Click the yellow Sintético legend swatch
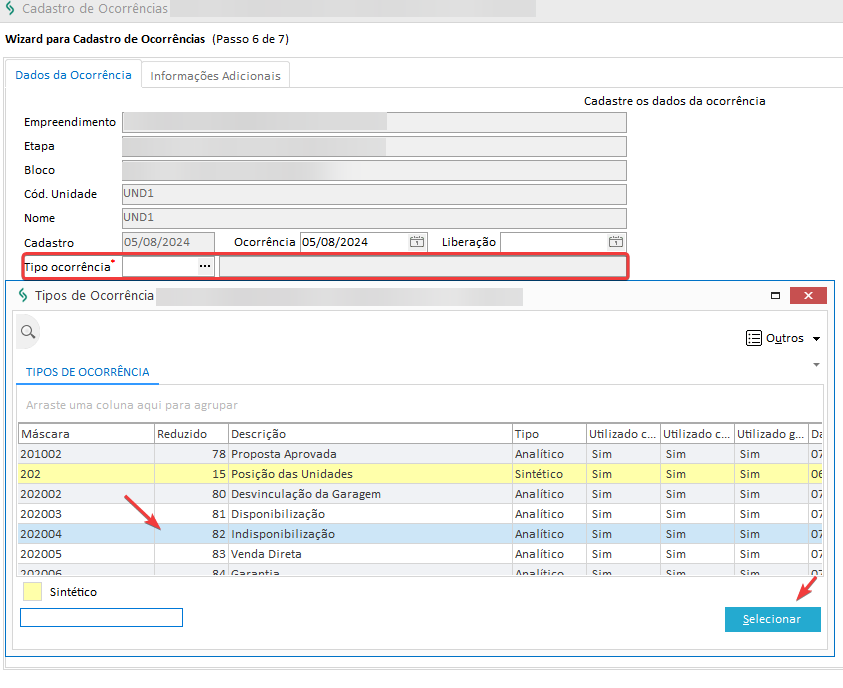Image resolution: width=843 pixels, height=688 pixels. (x=32, y=592)
